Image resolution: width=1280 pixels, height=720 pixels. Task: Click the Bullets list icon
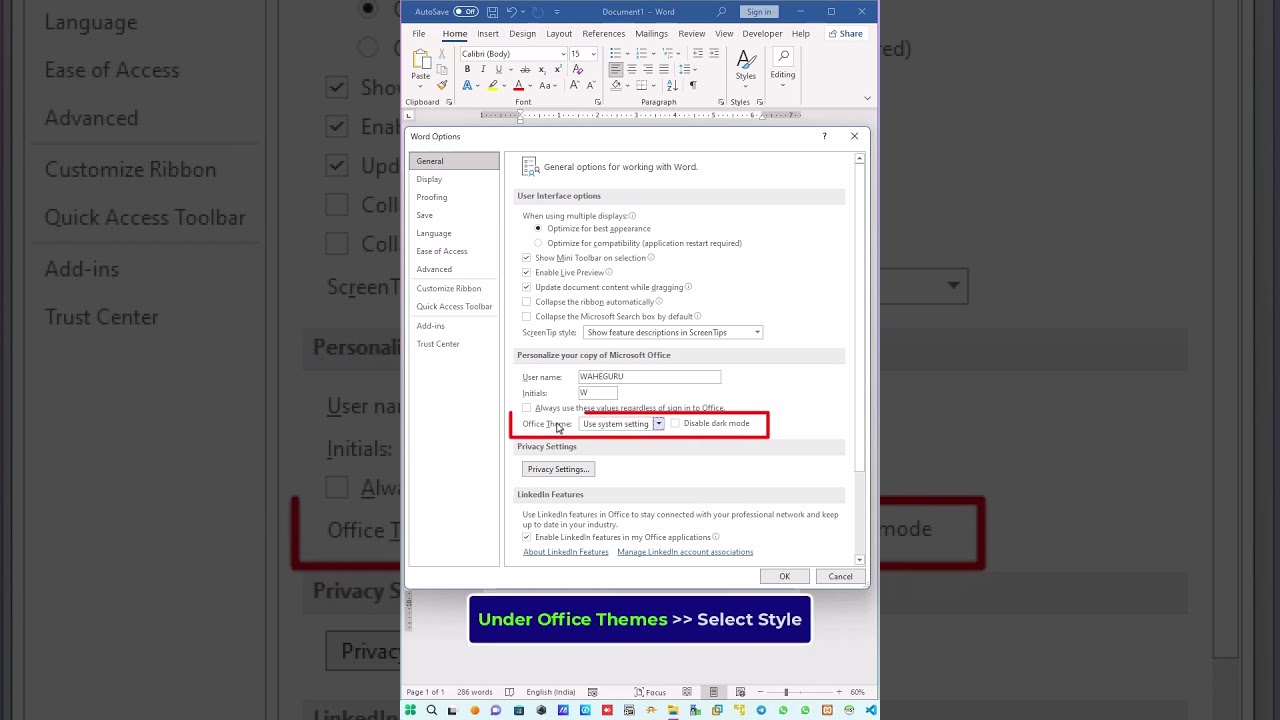[x=616, y=53]
